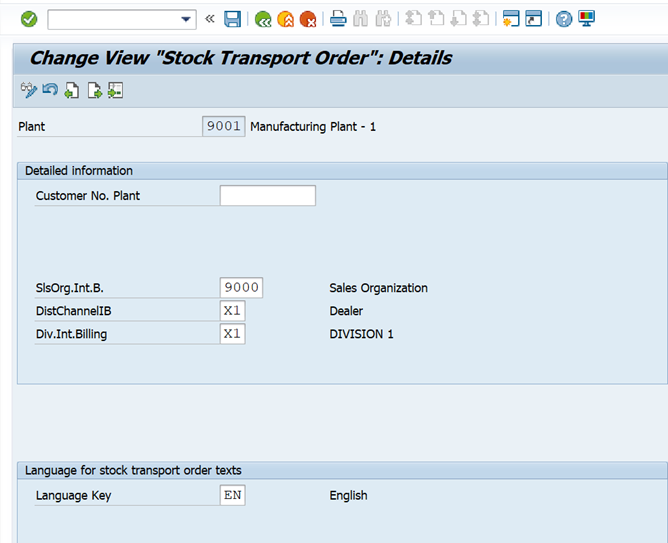The height and width of the screenshot is (543, 668).
Task: Click the "Detailed information" group header
Action: point(79,171)
